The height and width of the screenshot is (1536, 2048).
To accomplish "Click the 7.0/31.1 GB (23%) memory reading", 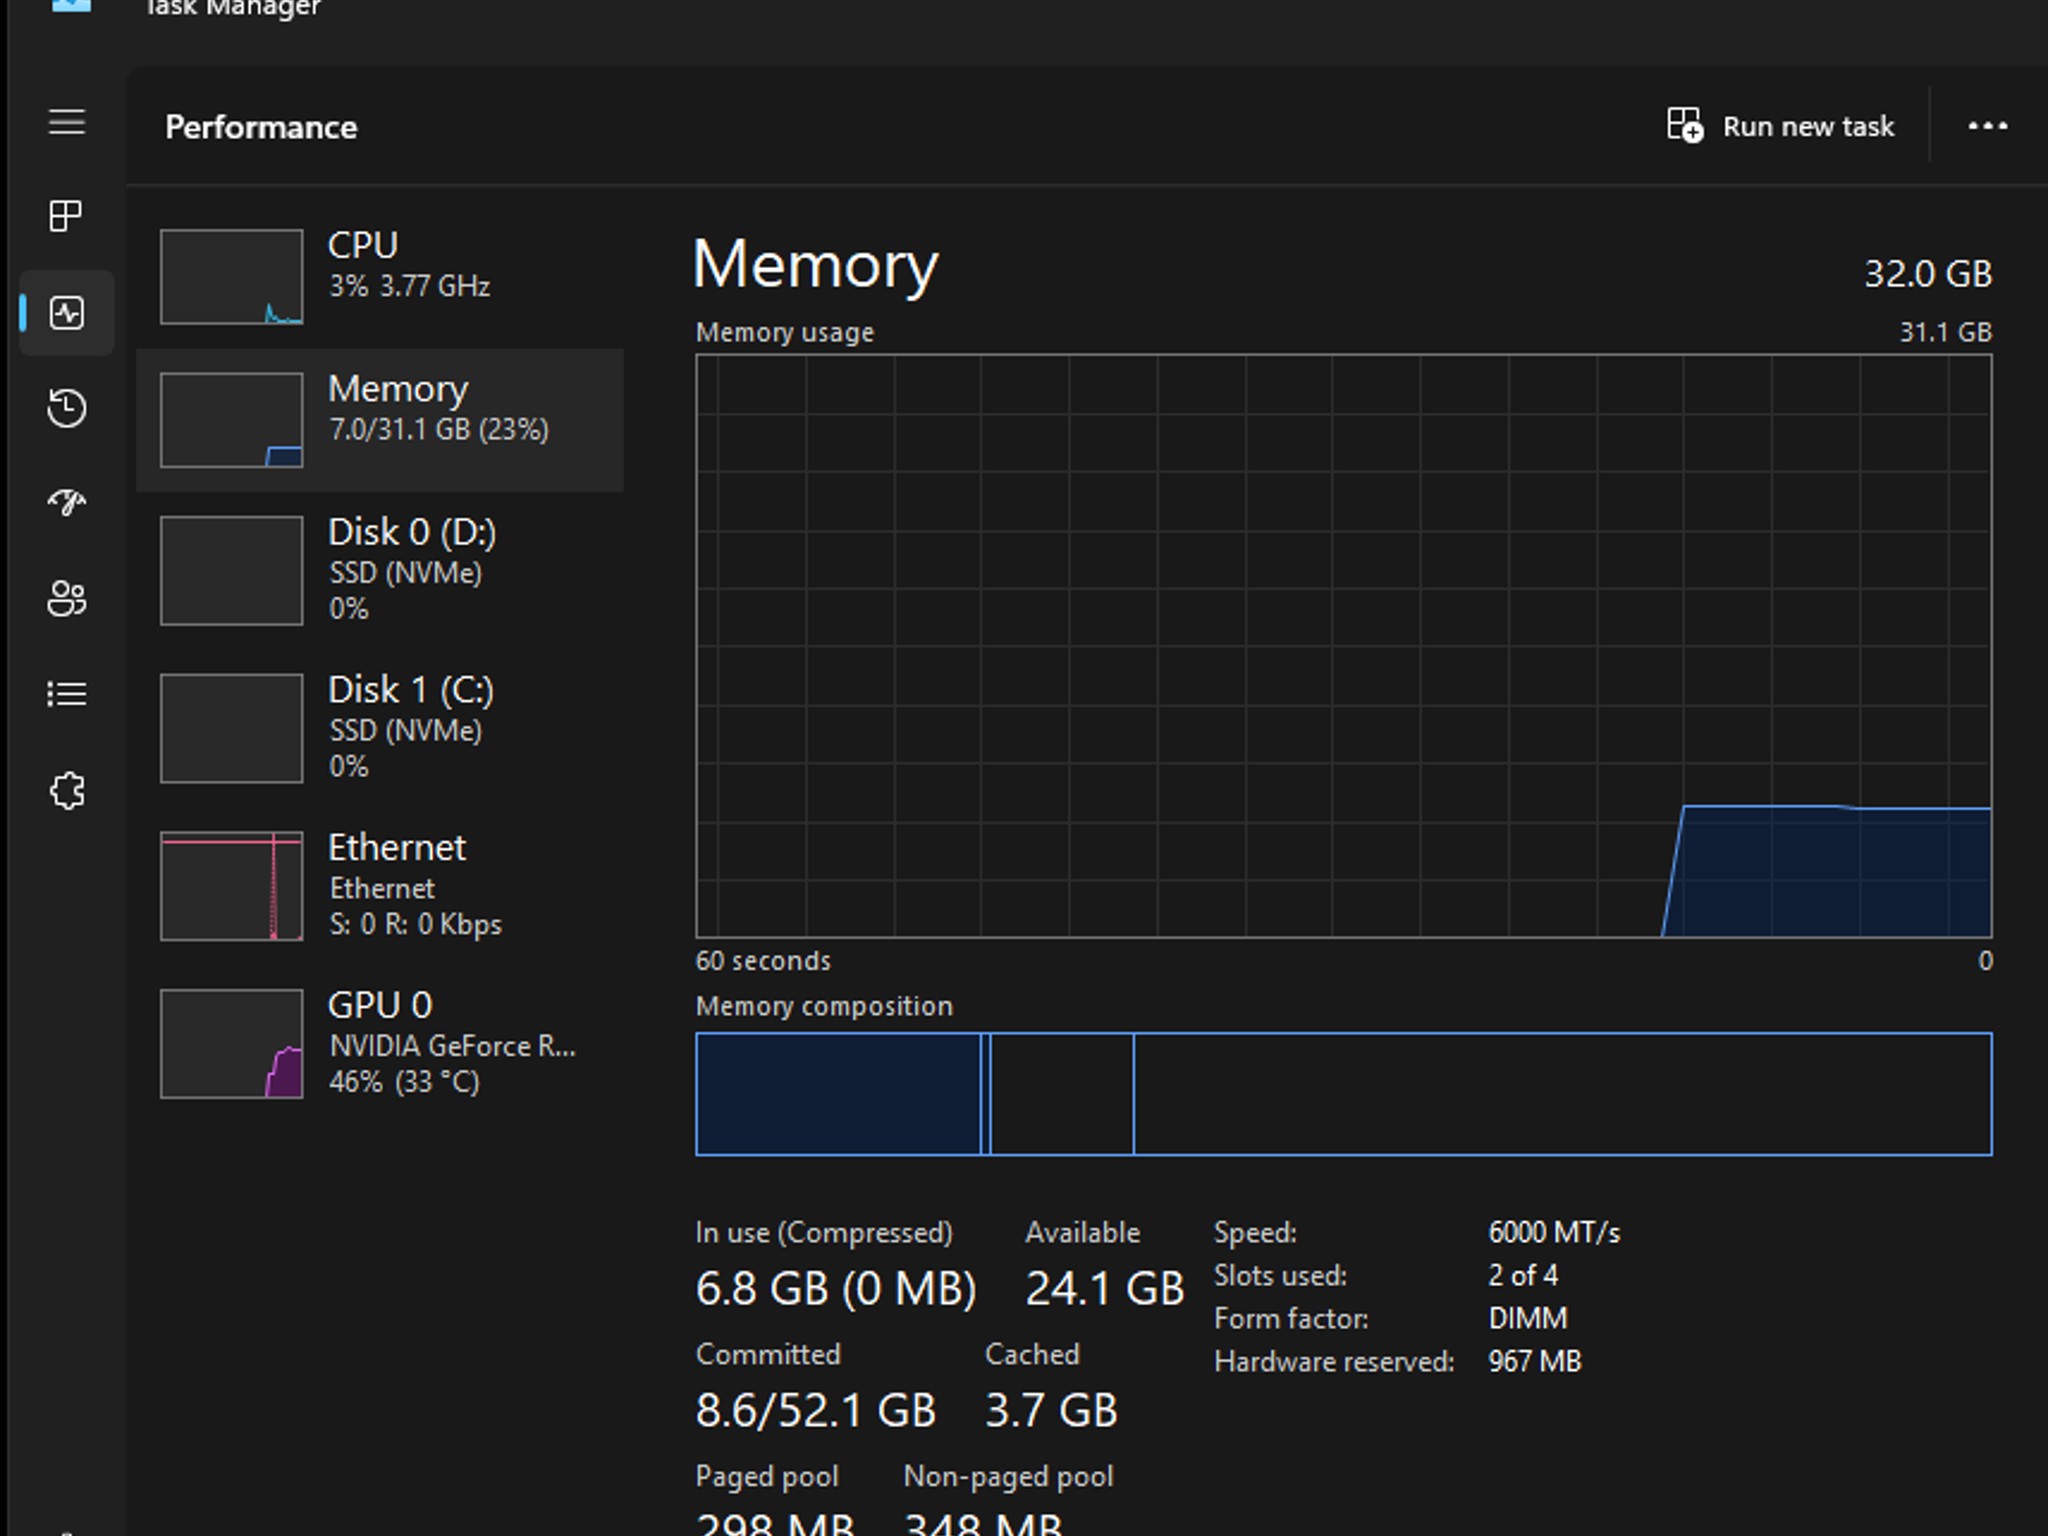I will coord(439,430).
